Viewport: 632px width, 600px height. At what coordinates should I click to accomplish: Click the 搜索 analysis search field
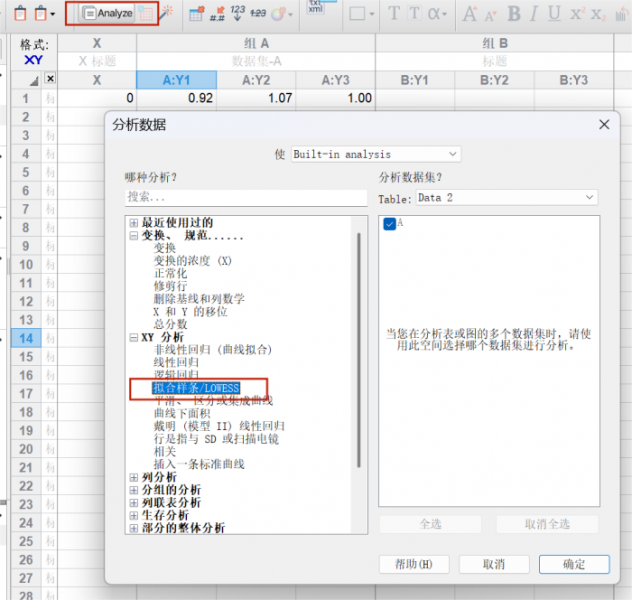pyautogui.click(x=245, y=198)
